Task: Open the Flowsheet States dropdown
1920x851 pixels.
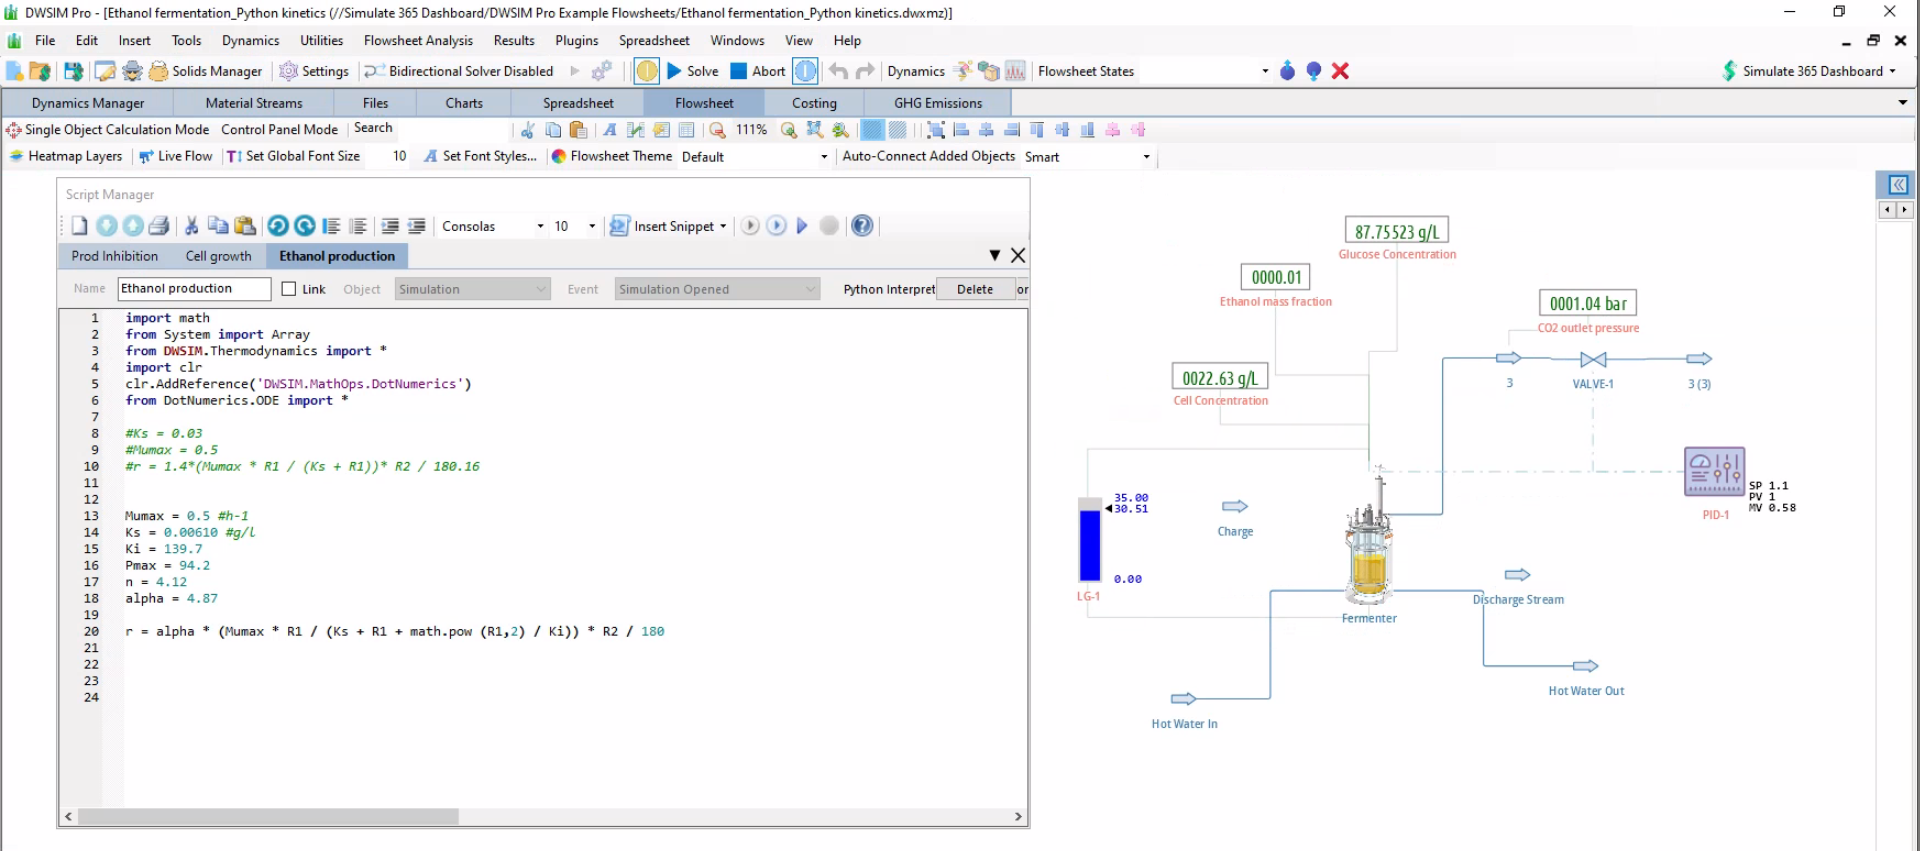Action: click(1265, 71)
